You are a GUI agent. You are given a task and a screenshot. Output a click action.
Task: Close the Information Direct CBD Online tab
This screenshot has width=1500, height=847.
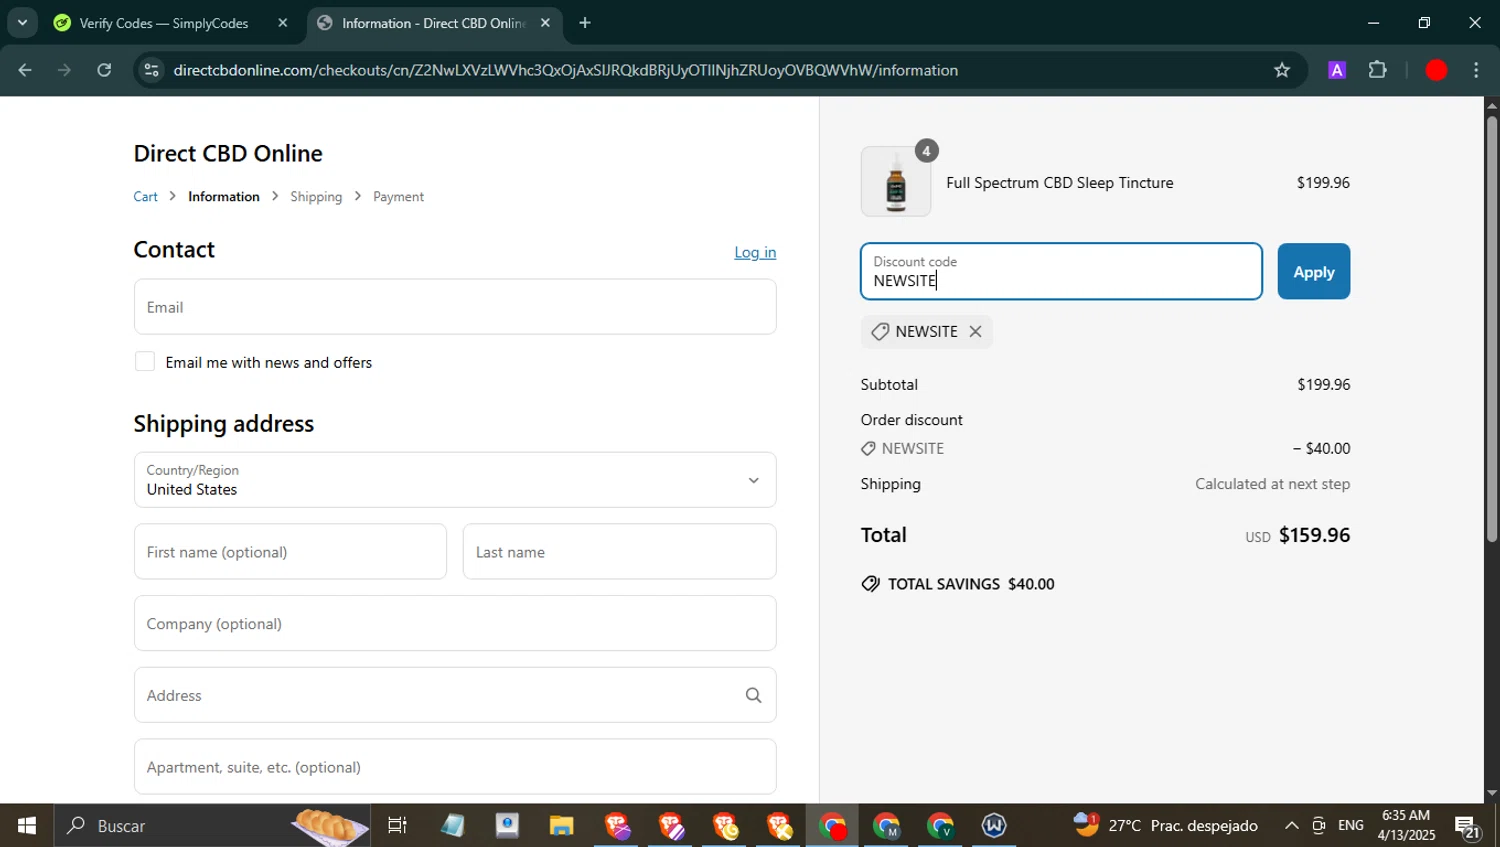click(545, 23)
